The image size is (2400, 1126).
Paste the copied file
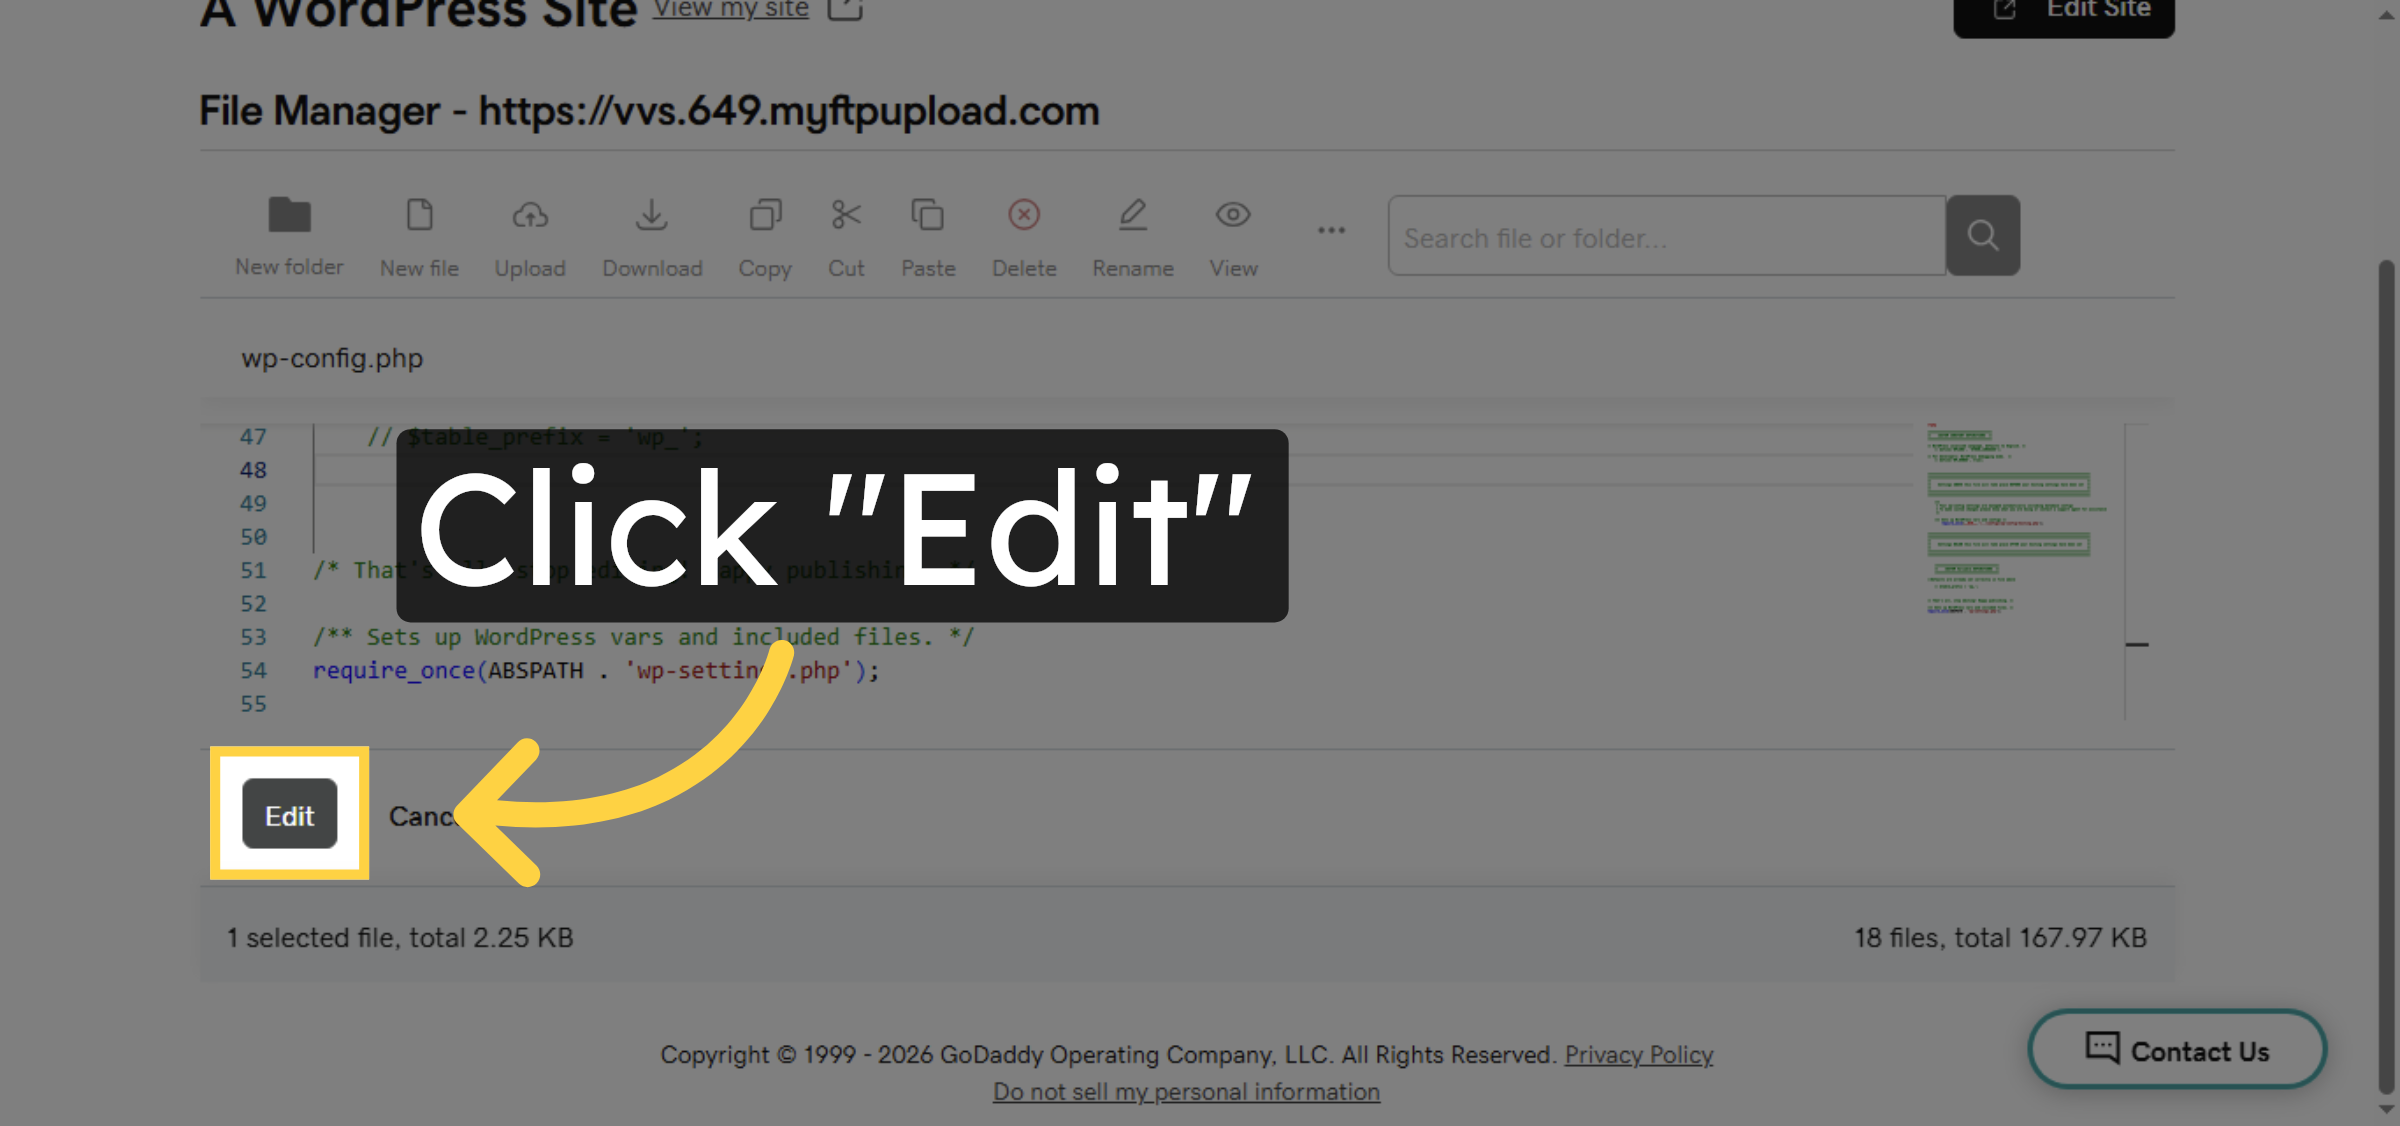[x=928, y=235]
